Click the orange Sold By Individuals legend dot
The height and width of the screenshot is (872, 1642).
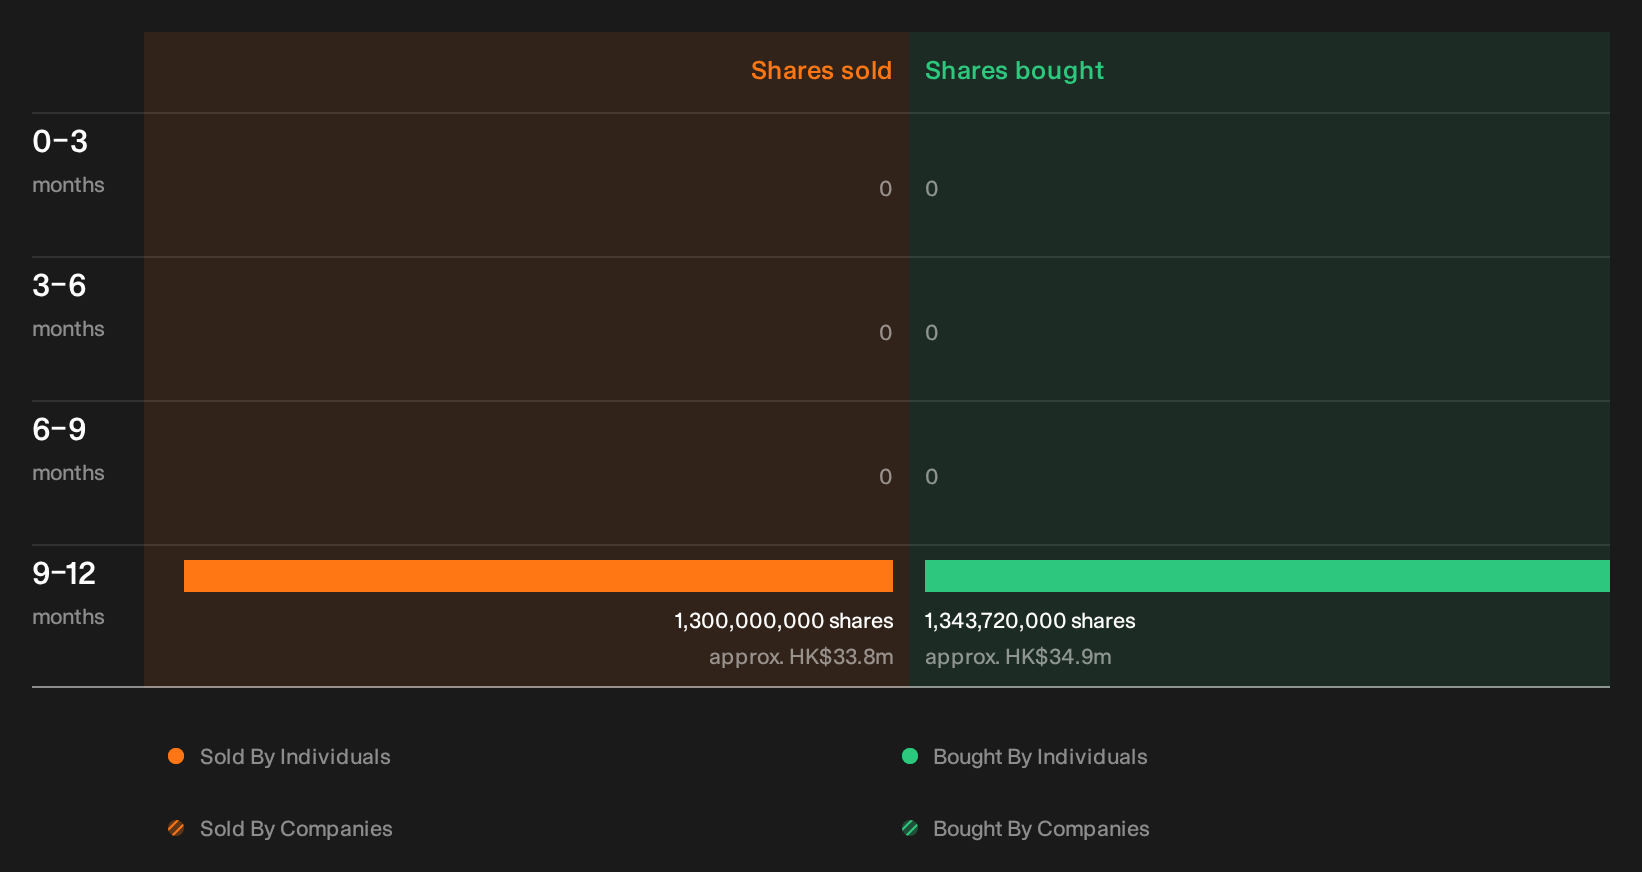176,756
